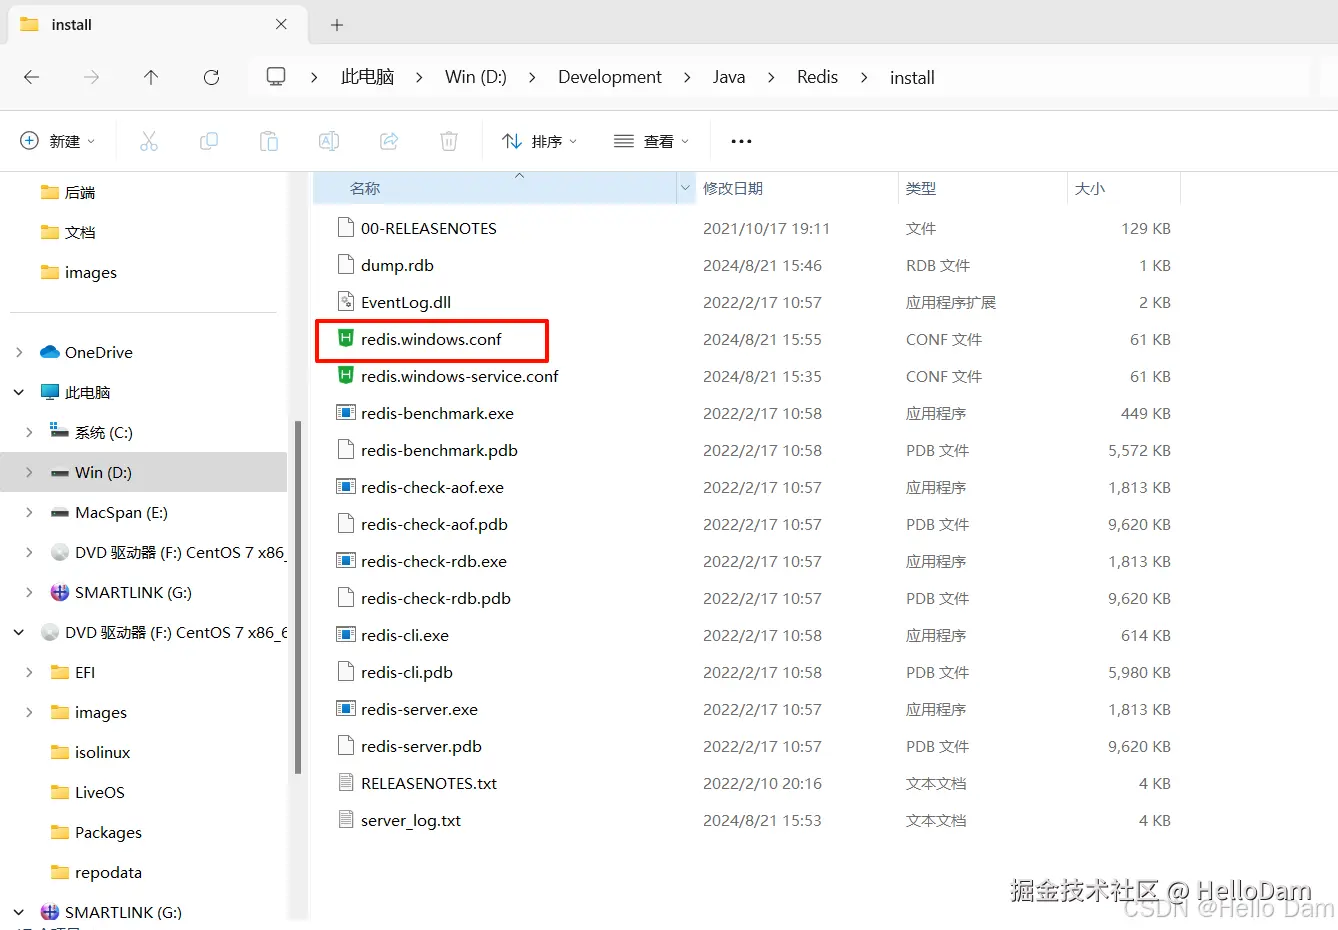Click the server_log.txt text file icon
1338x930 pixels.
click(345, 820)
